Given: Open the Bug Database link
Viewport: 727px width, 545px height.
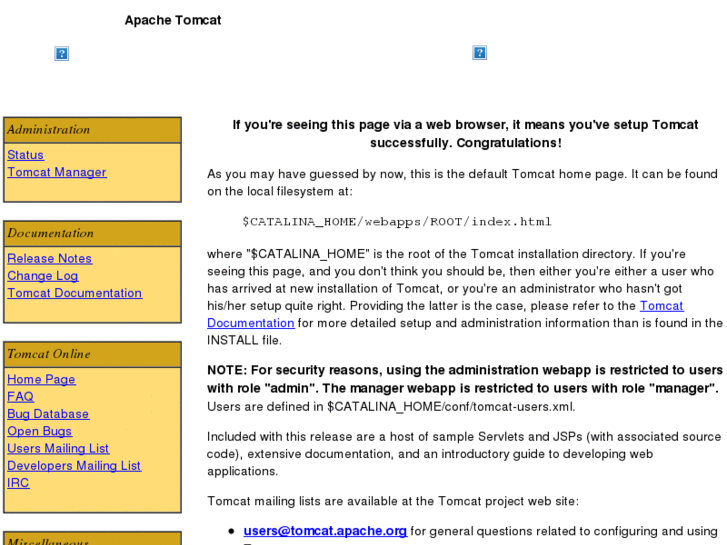Looking at the screenshot, I should point(48,414).
